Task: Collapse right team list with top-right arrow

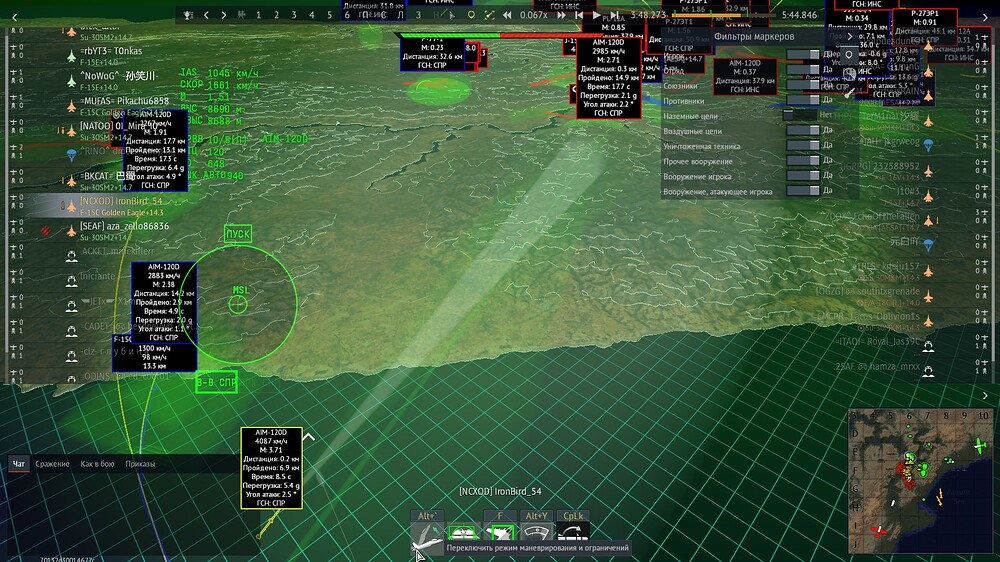Action: pyautogui.click(x=985, y=17)
